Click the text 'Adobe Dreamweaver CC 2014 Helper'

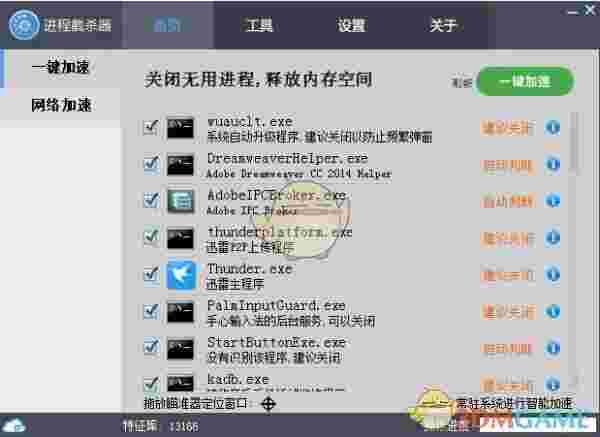298,174
